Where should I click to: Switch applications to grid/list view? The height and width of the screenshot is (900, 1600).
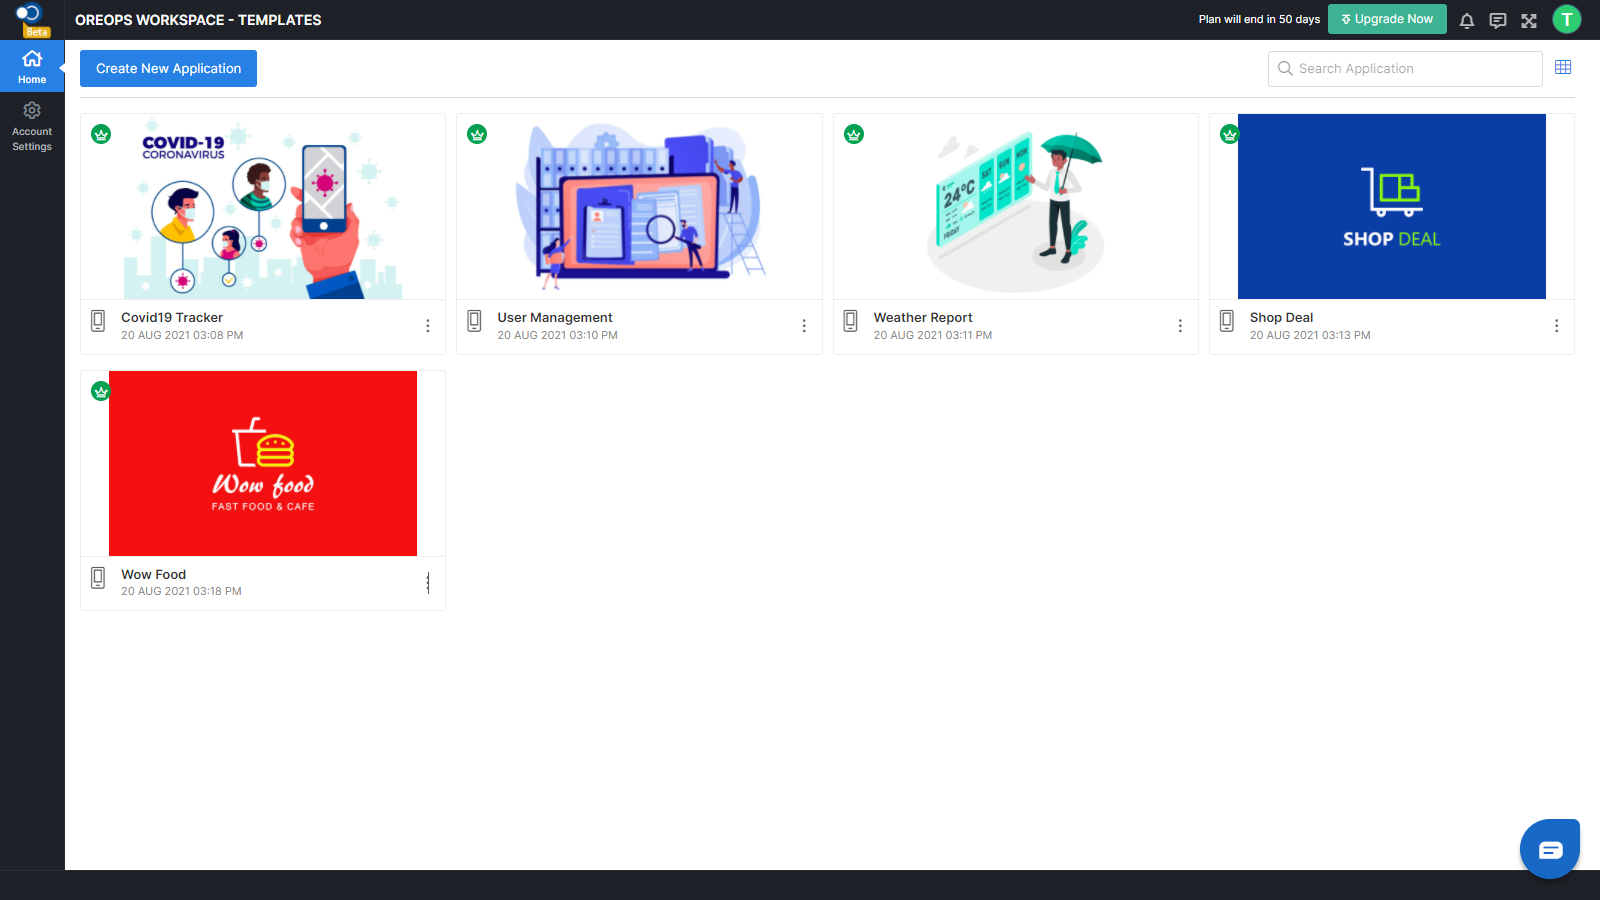click(x=1563, y=67)
